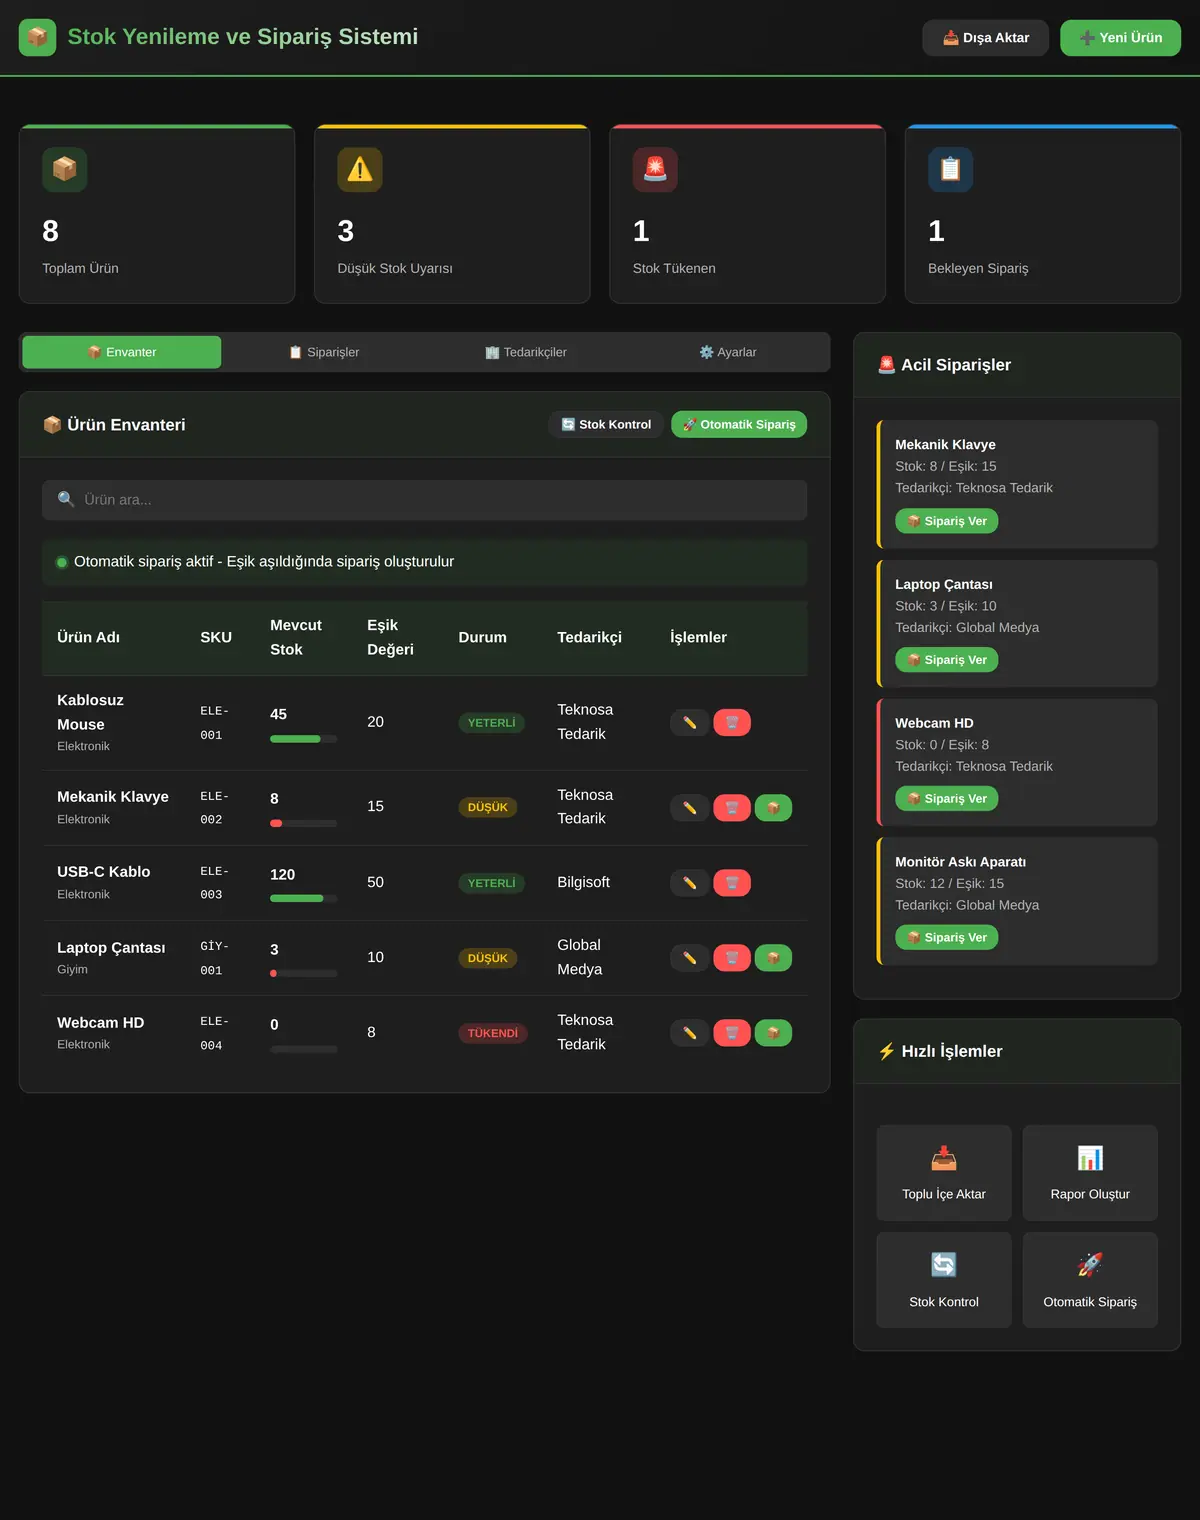This screenshot has width=1200, height=1520.
Task: Click the USB-C Kablo stock progress bar
Action: 303,899
